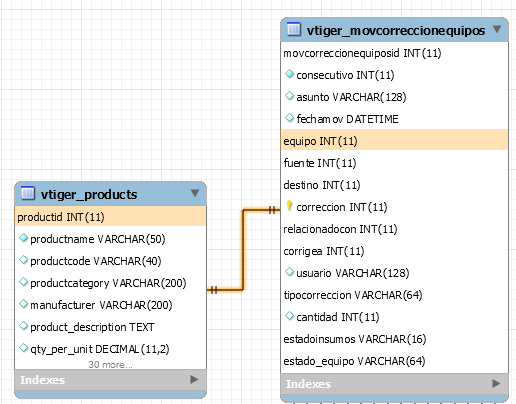Click the diamond icon beside manufacturer
The height and width of the screenshot is (404, 516).
click(23, 304)
